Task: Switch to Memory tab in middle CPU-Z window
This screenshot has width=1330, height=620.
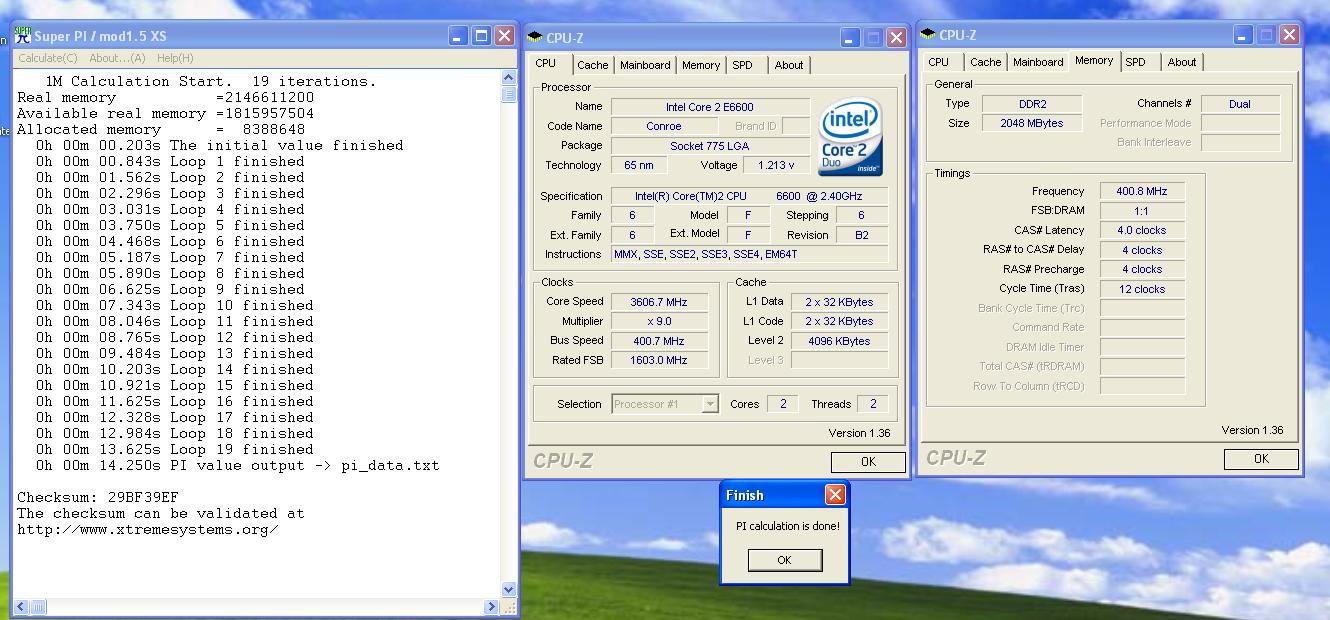Action: [x=701, y=65]
